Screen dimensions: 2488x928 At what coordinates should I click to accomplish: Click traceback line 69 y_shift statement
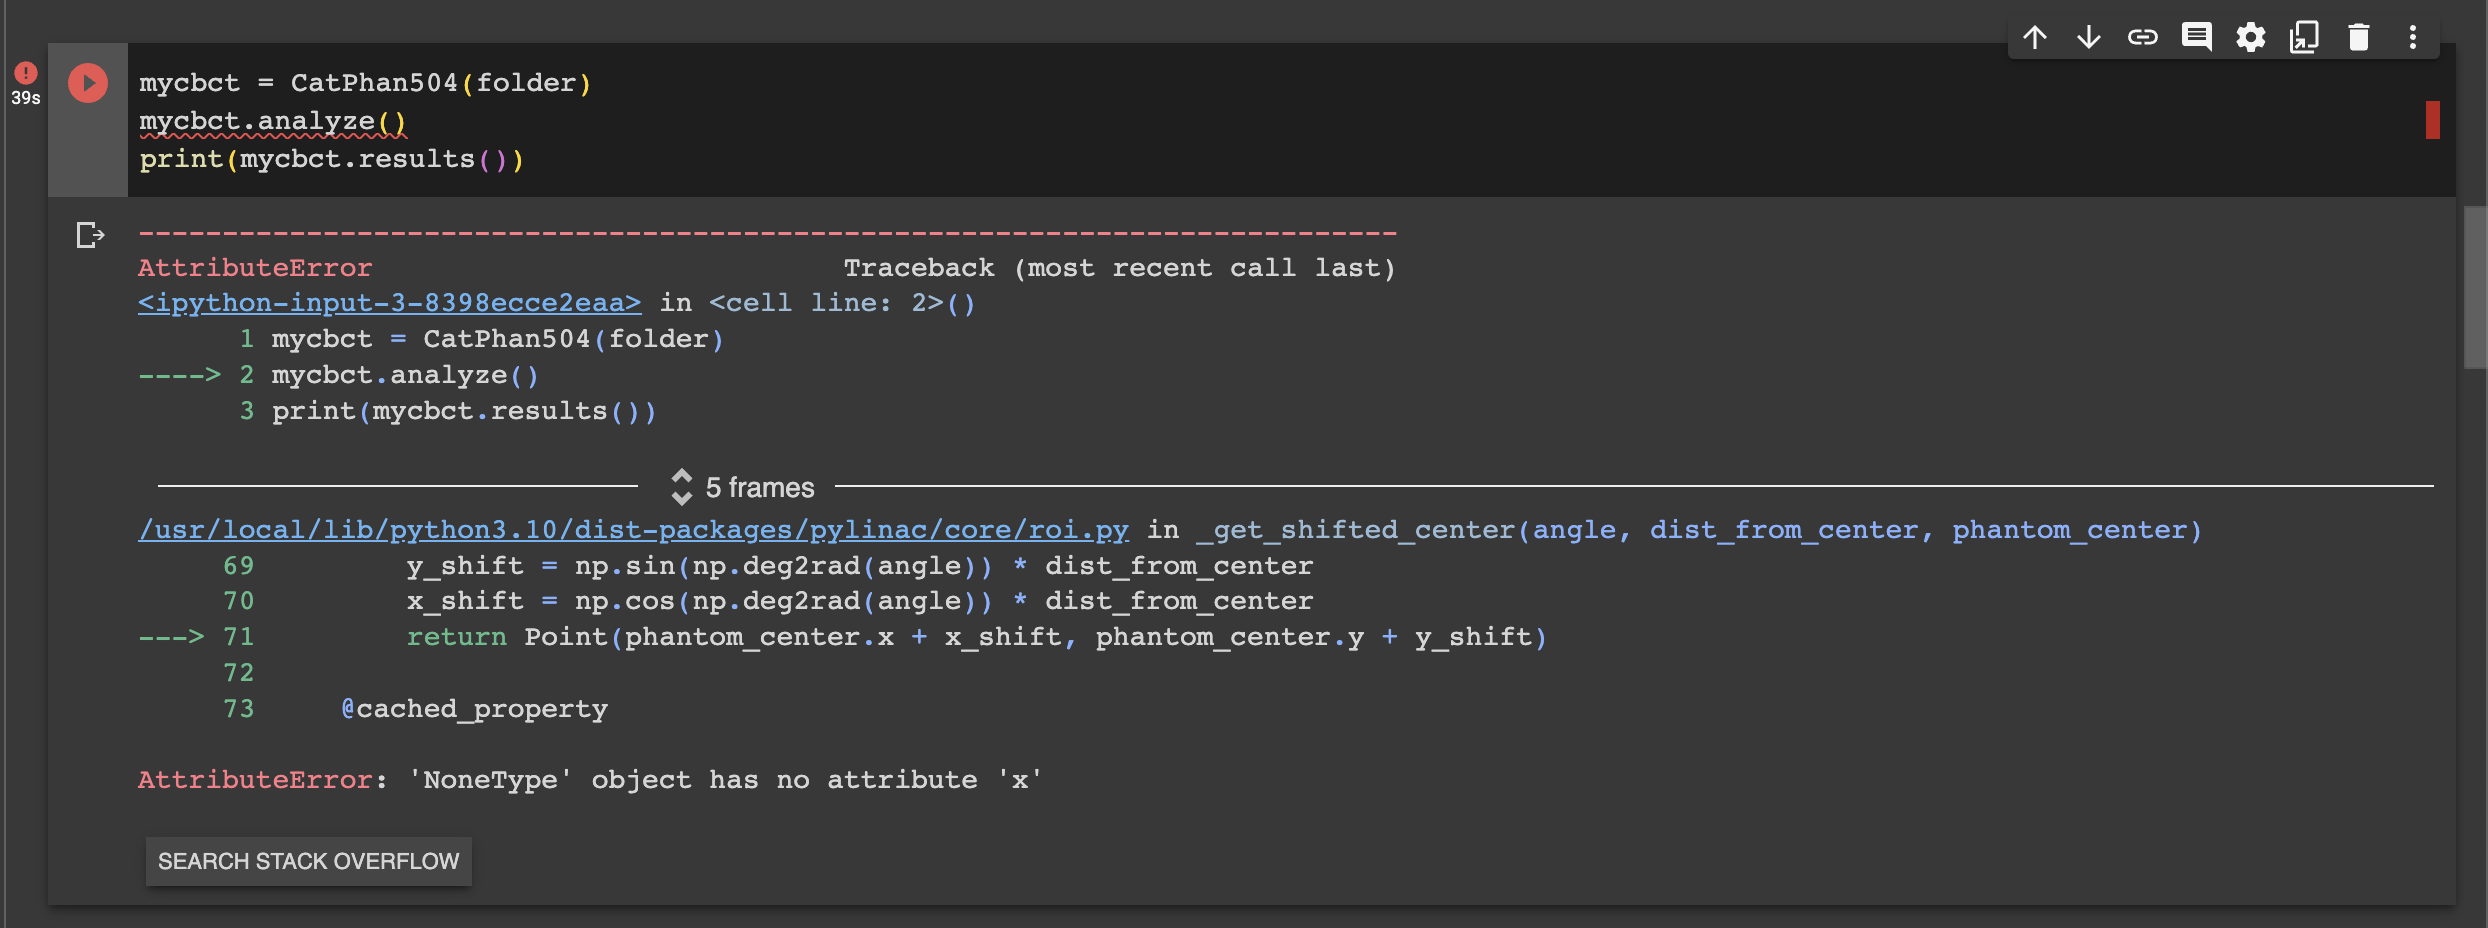click(x=860, y=566)
